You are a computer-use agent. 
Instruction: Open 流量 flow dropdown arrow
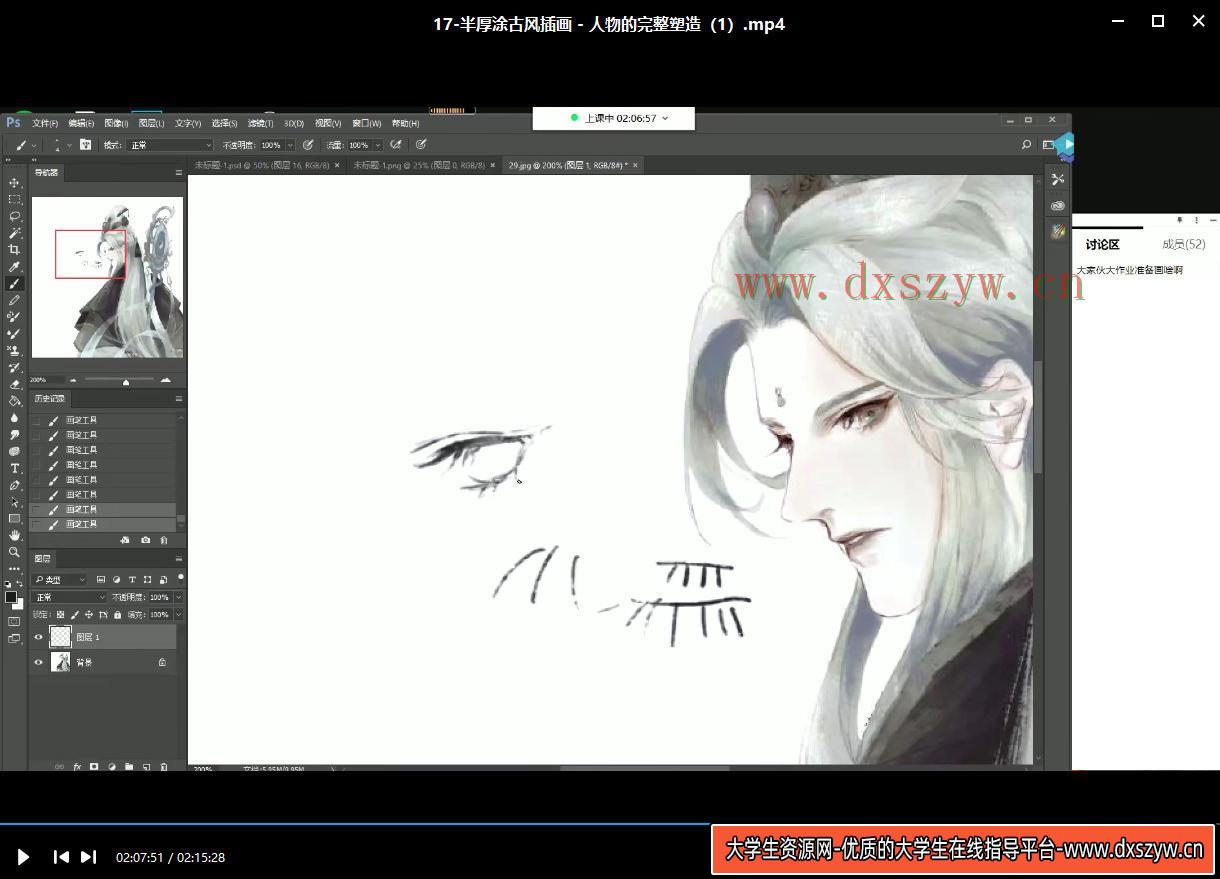[x=378, y=145]
